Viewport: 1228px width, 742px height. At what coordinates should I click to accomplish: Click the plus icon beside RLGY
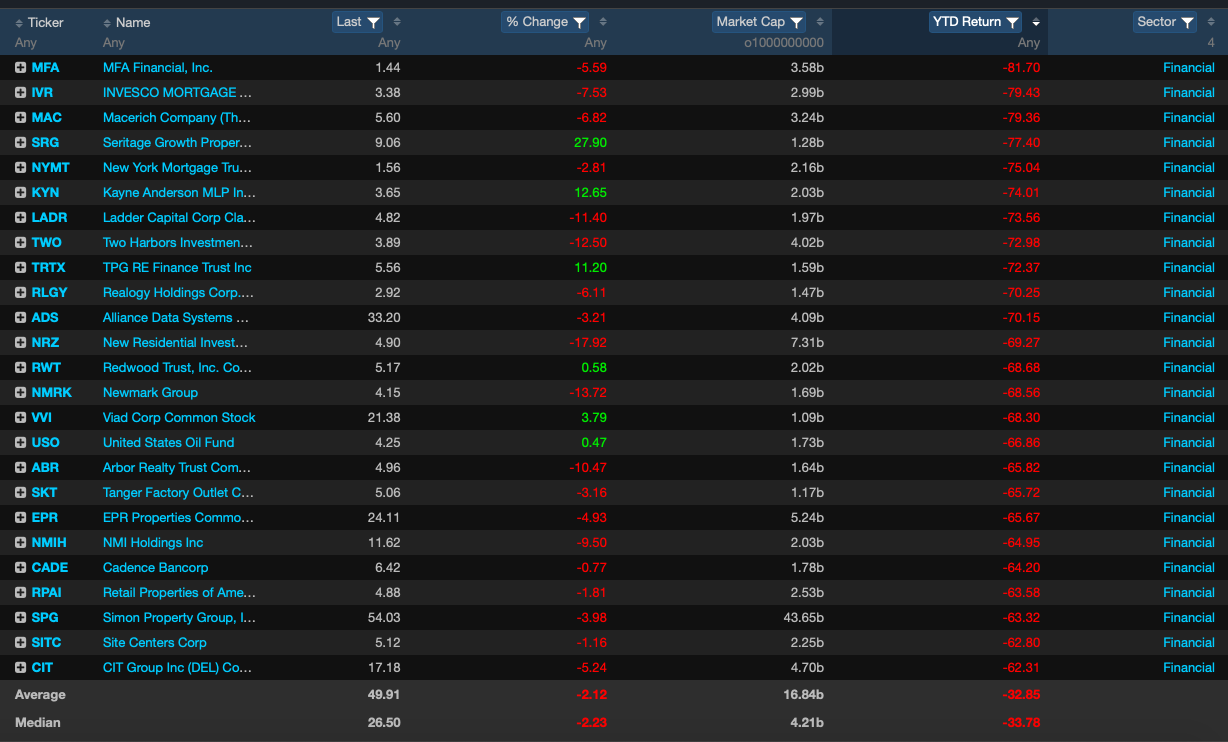(20, 292)
